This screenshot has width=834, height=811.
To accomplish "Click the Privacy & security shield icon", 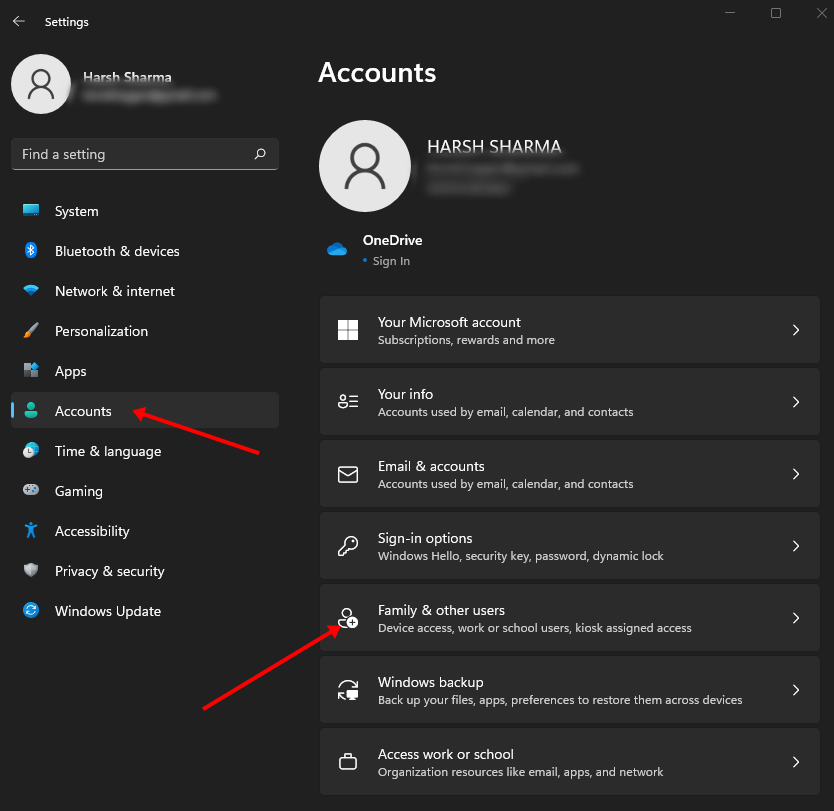I will click(x=31, y=571).
